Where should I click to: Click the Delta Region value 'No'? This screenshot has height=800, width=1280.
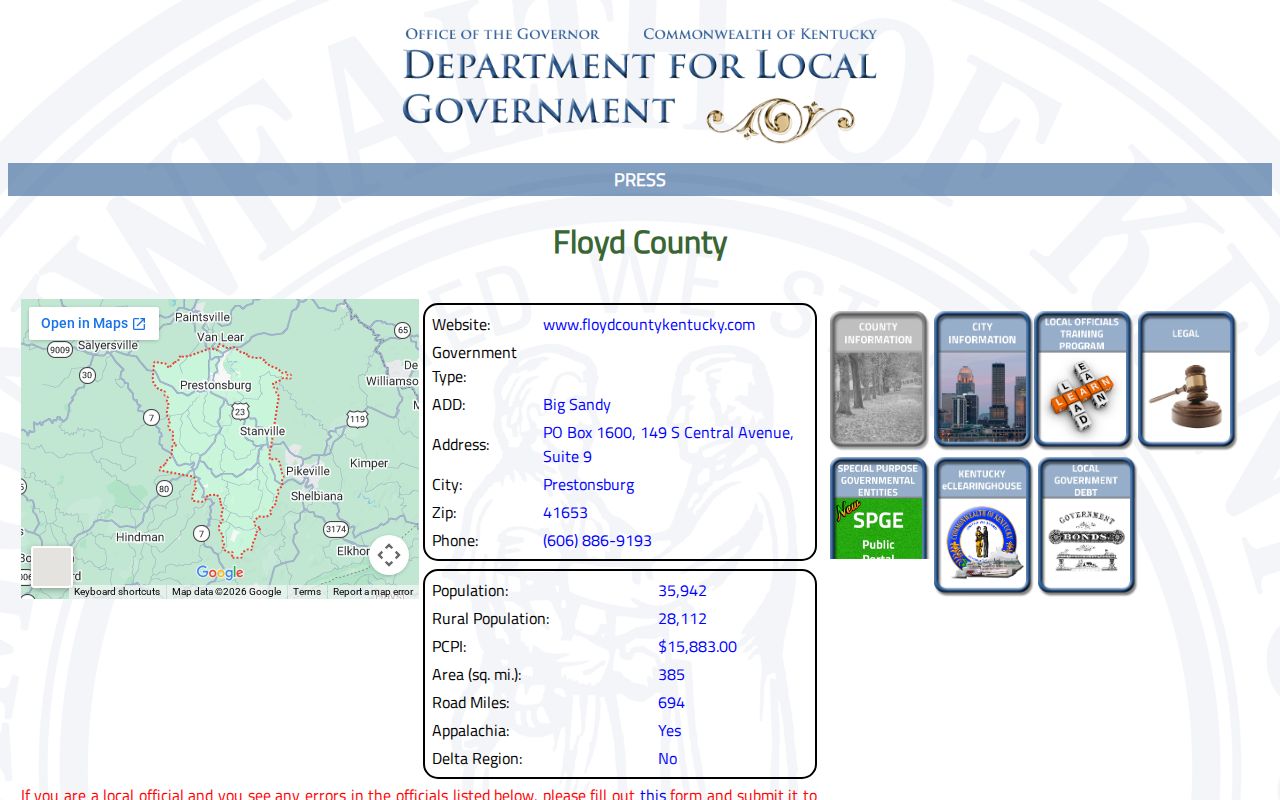(x=667, y=759)
